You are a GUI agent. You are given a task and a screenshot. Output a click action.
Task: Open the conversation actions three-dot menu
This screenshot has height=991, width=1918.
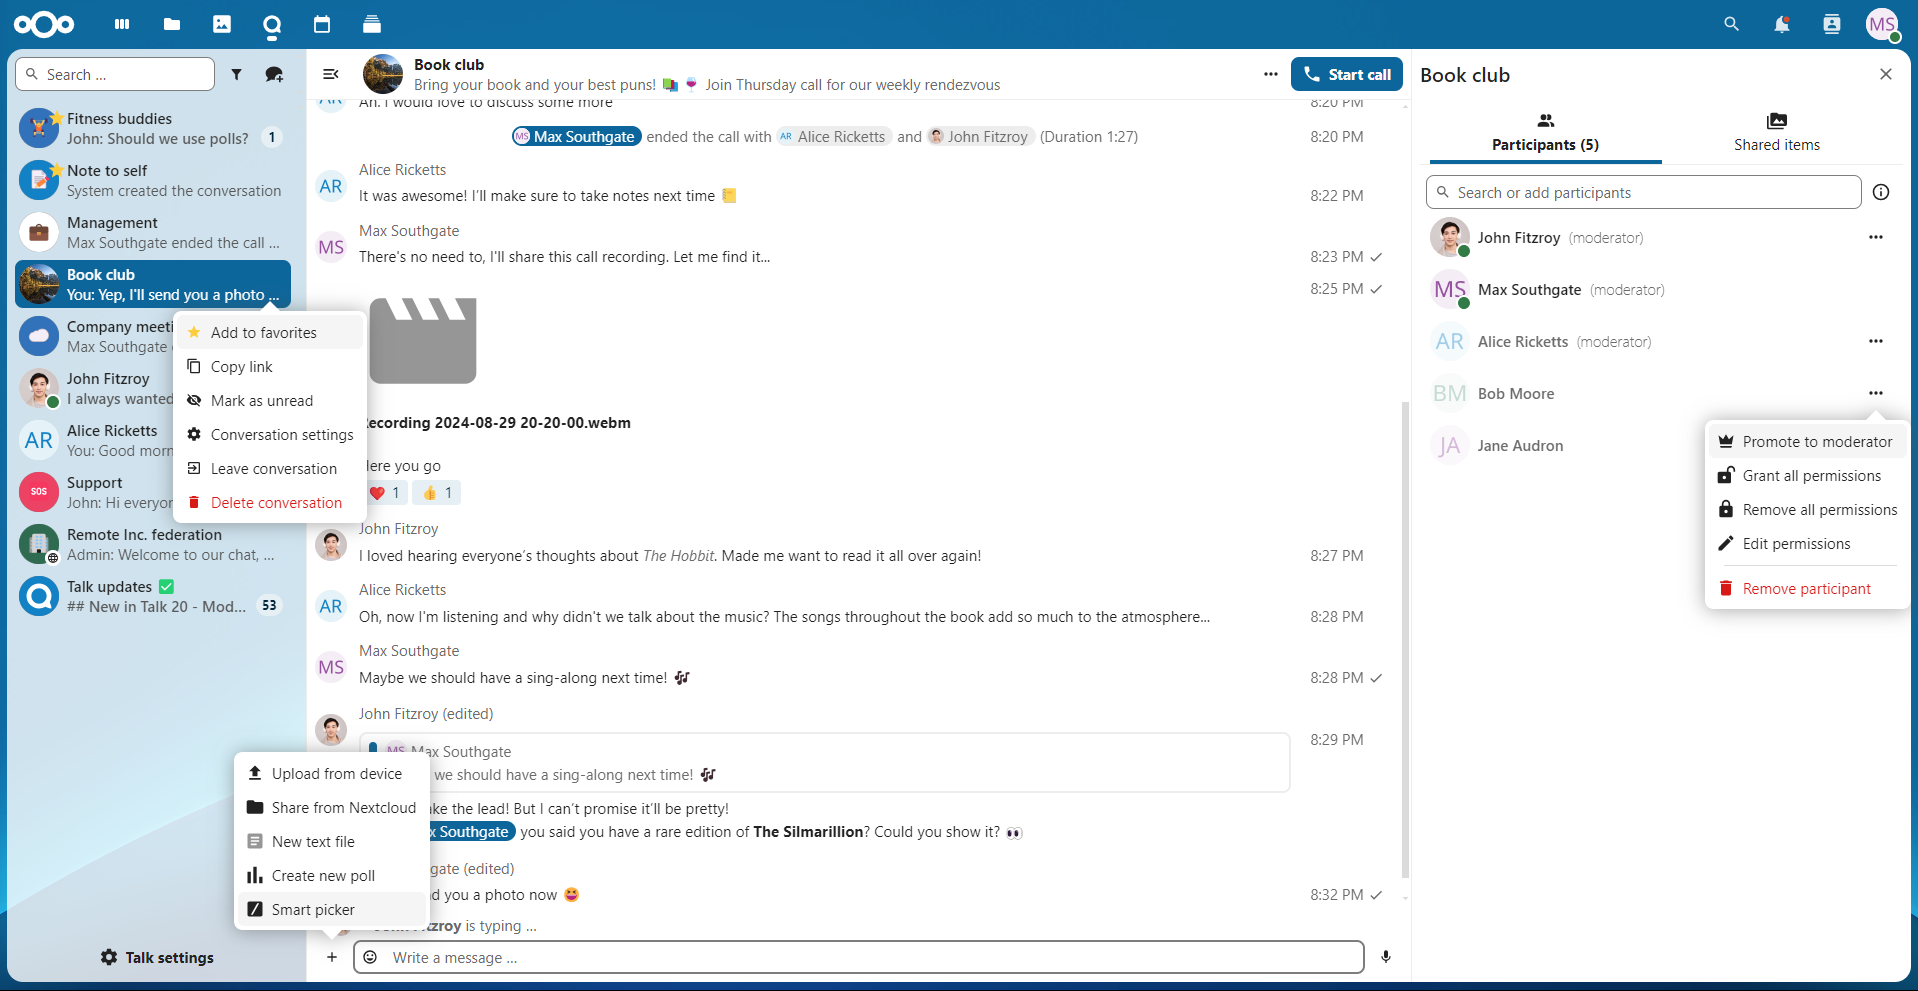(x=1270, y=73)
